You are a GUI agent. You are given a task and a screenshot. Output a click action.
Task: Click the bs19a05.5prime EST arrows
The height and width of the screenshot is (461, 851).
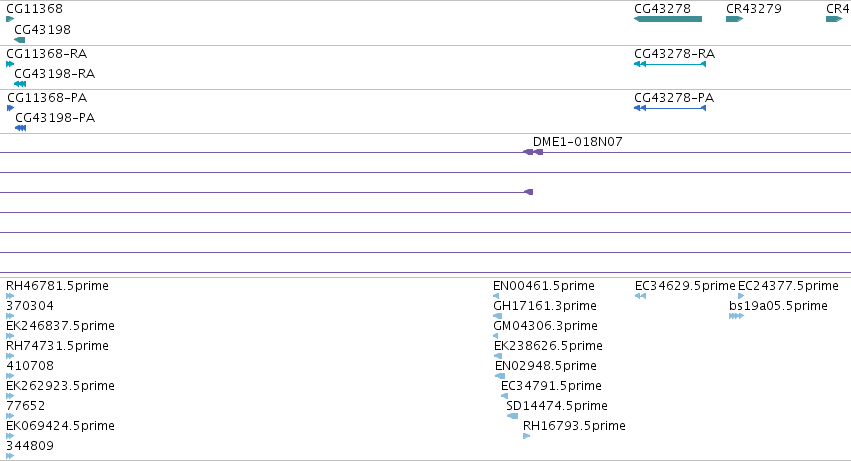pos(736,316)
